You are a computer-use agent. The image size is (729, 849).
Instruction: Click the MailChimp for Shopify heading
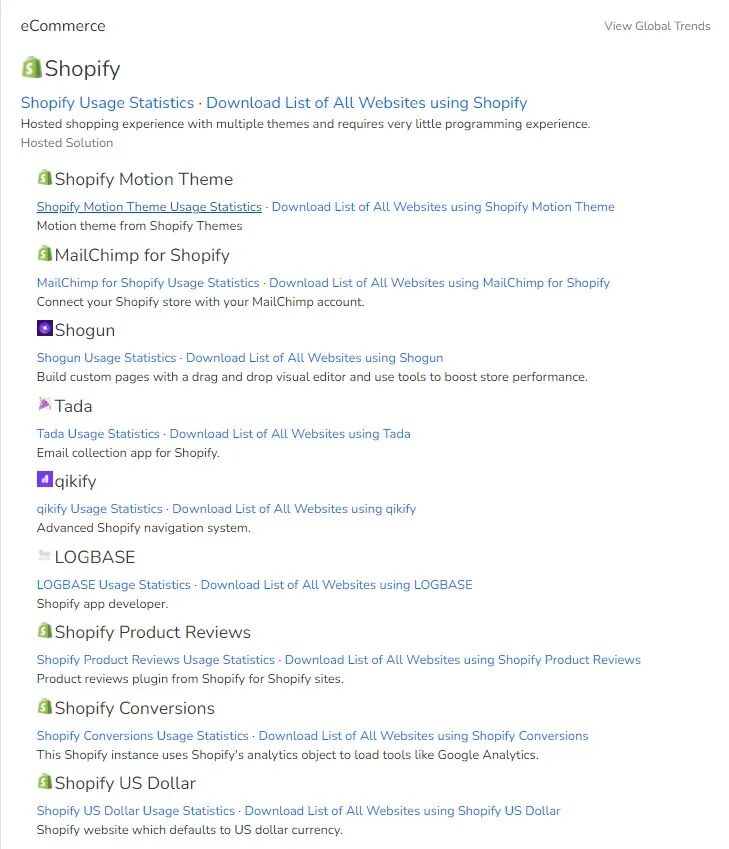tap(142, 255)
